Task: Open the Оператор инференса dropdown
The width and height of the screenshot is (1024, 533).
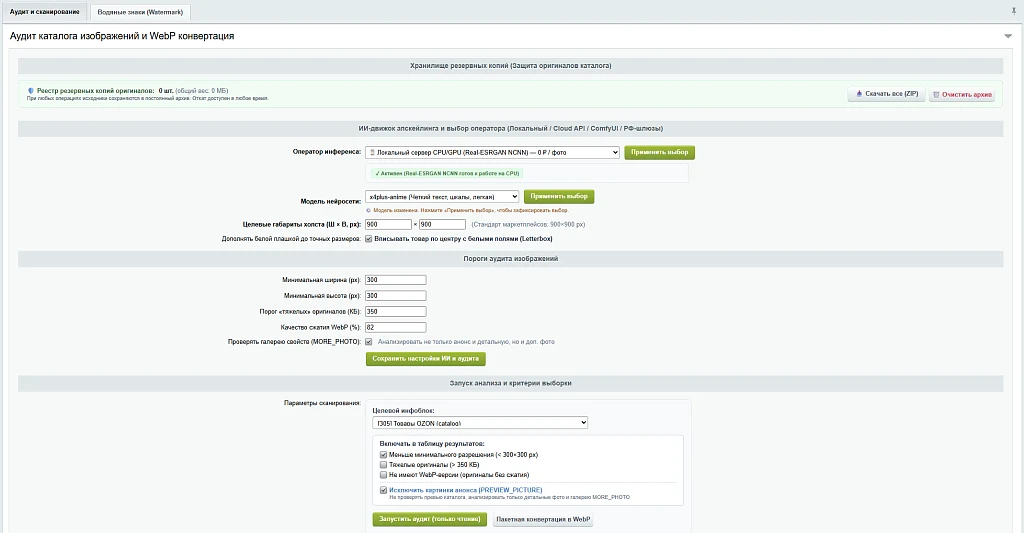Action: point(492,152)
